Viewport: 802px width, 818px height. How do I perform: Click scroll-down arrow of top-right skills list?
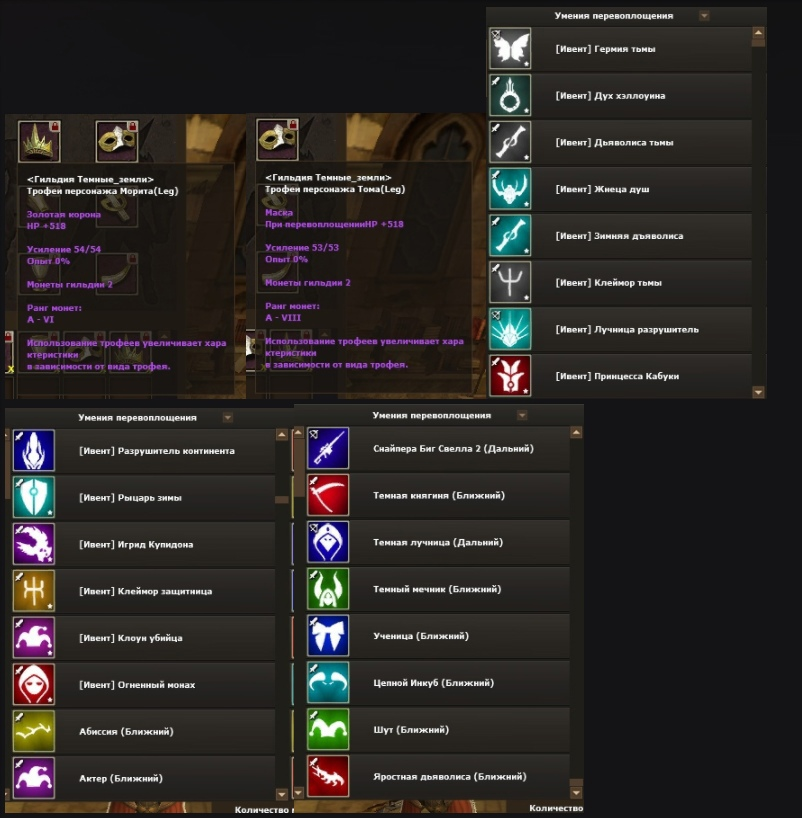click(x=758, y=392)
